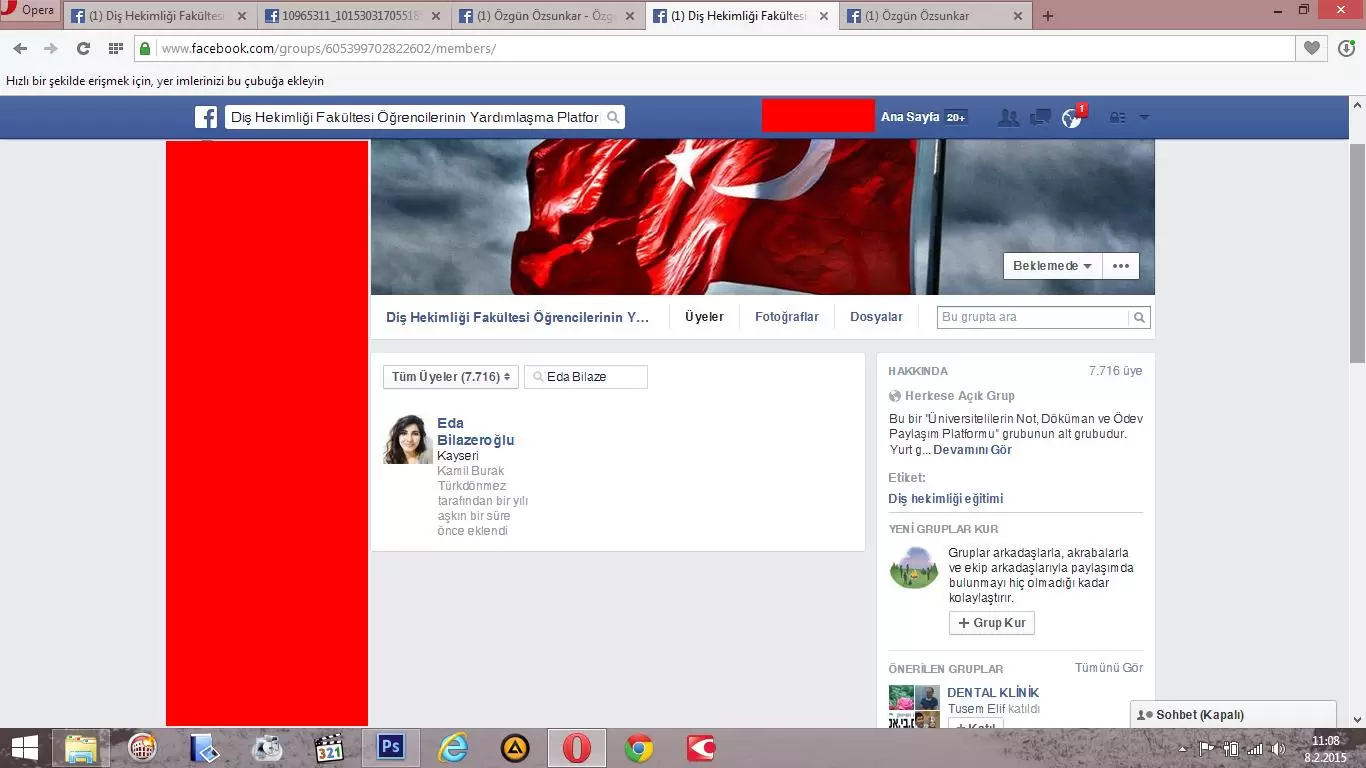
Task: Open the notifications globe icon
Action: [x=1072, y=118]
